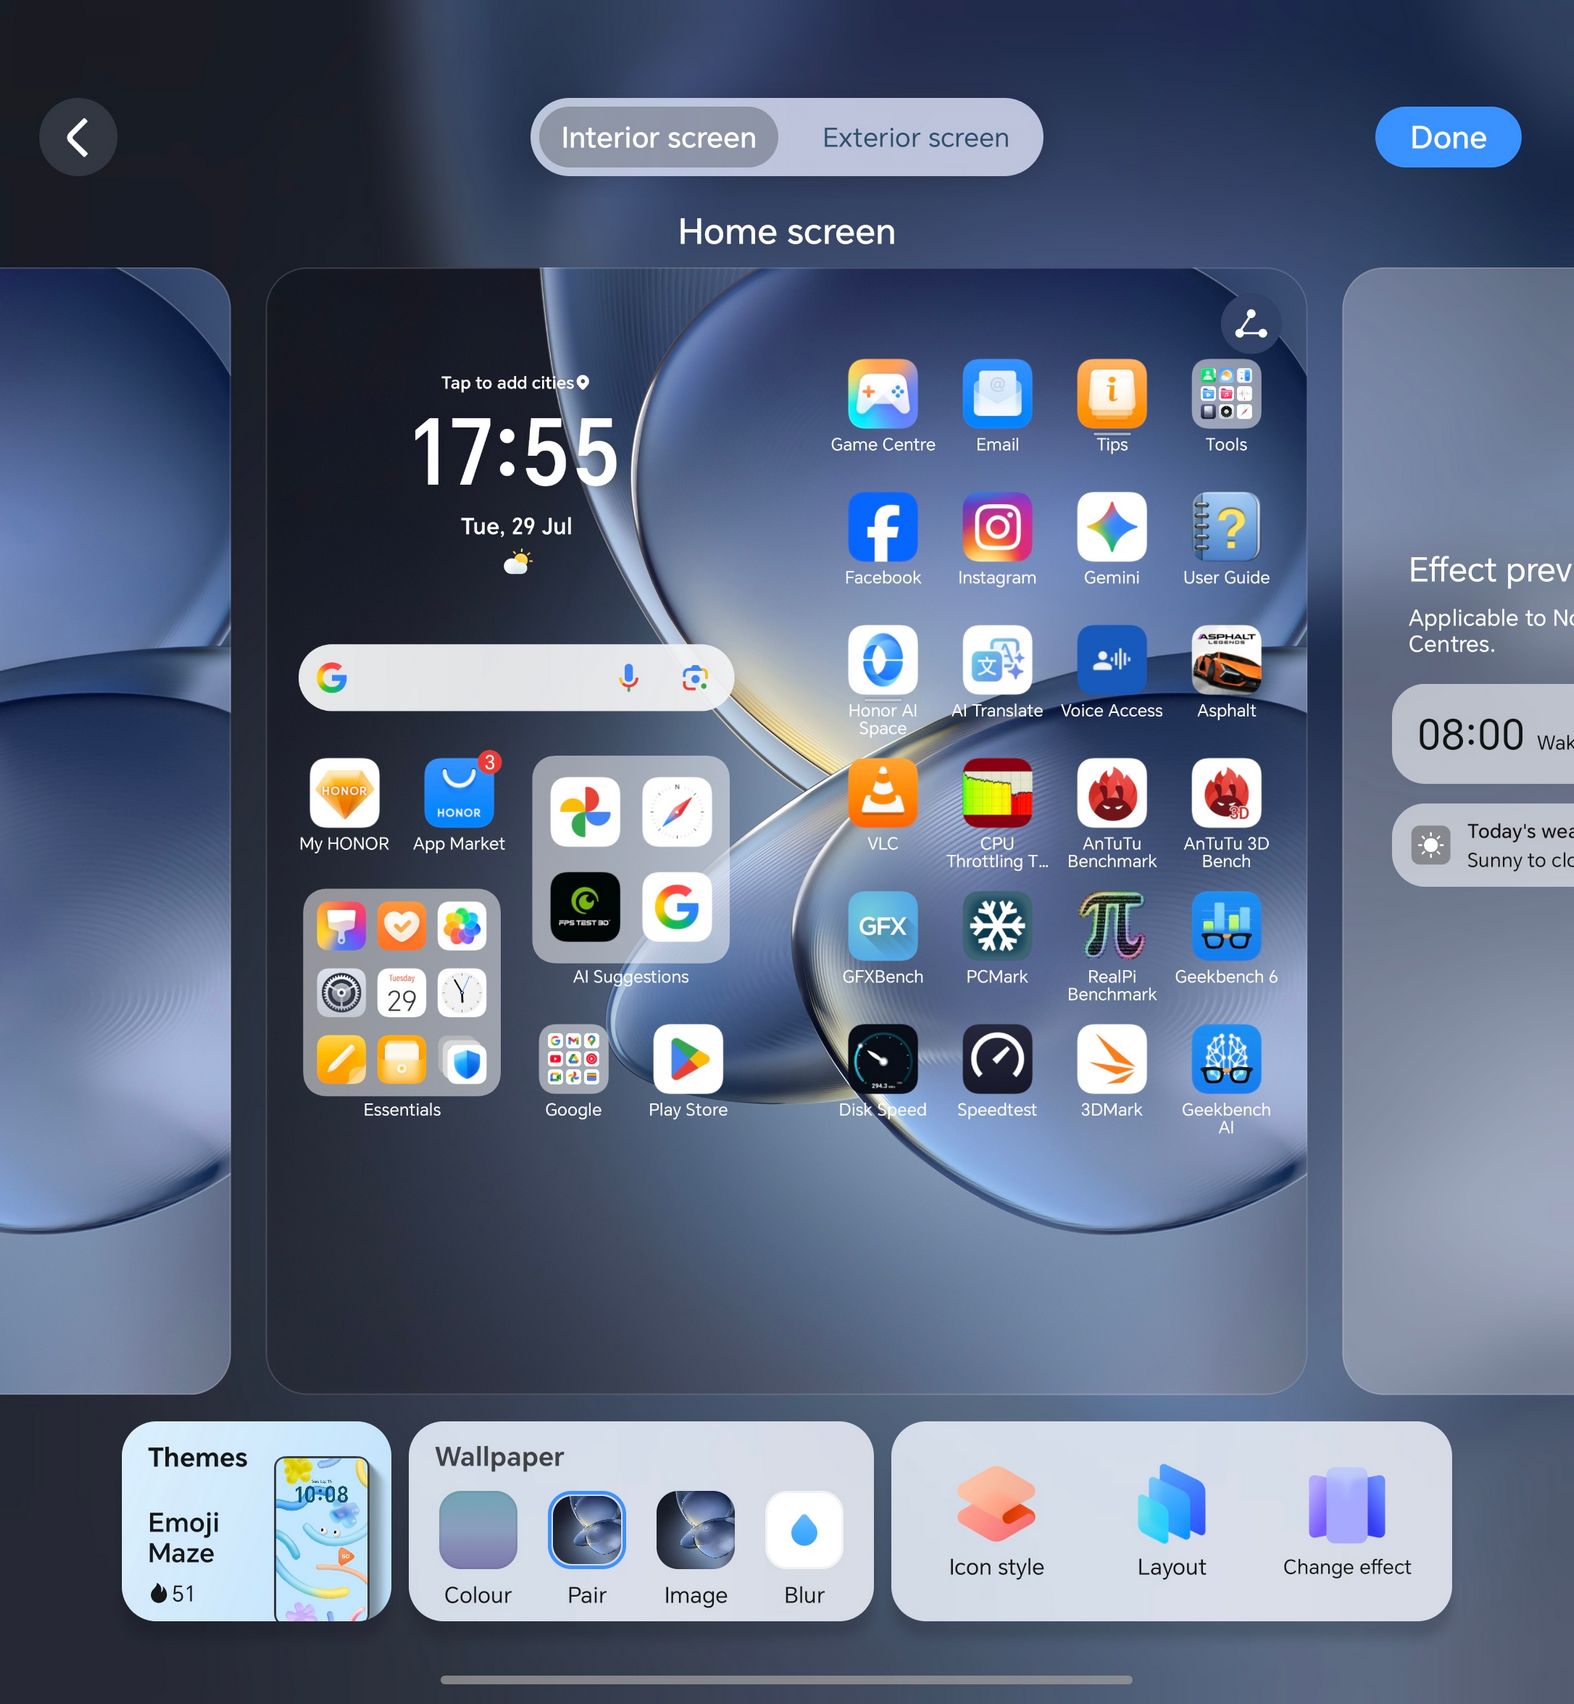The width and height of the screenshot is (1574, 1704).
Task: Open the compass browser in AI Suggestions
Action: click(x=677, y=811)
